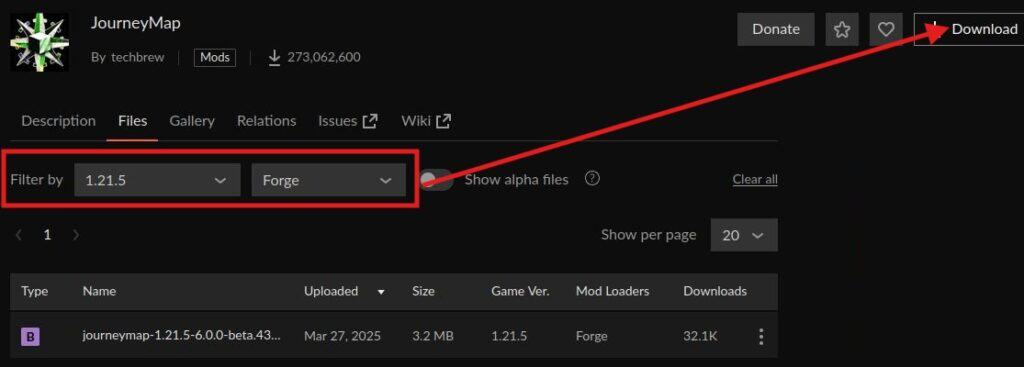
Task: Toggle the Show alpha files switch
Action: [436, 180]
